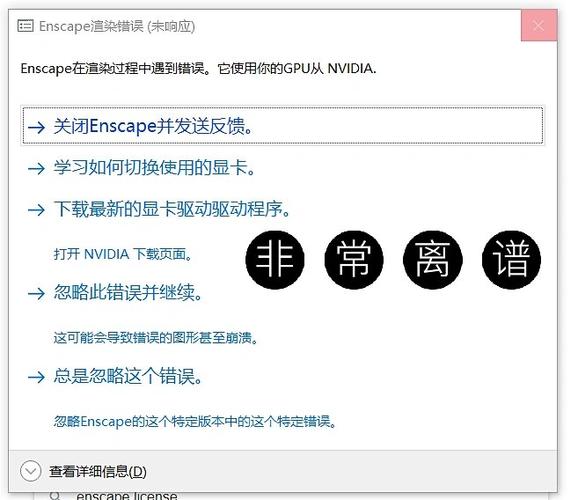Click the 查看详细信息(D) label
The width and height of the screenshot is (578, 500).
click(98, 471)
